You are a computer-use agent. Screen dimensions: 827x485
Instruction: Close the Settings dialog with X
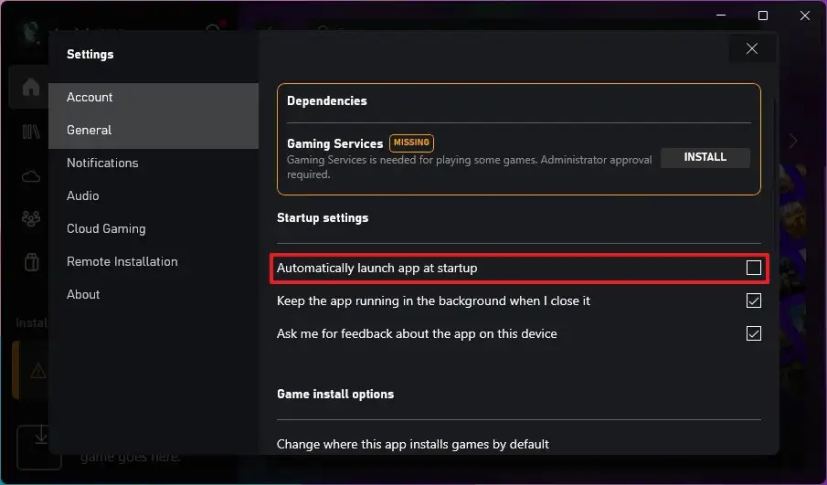752,48
